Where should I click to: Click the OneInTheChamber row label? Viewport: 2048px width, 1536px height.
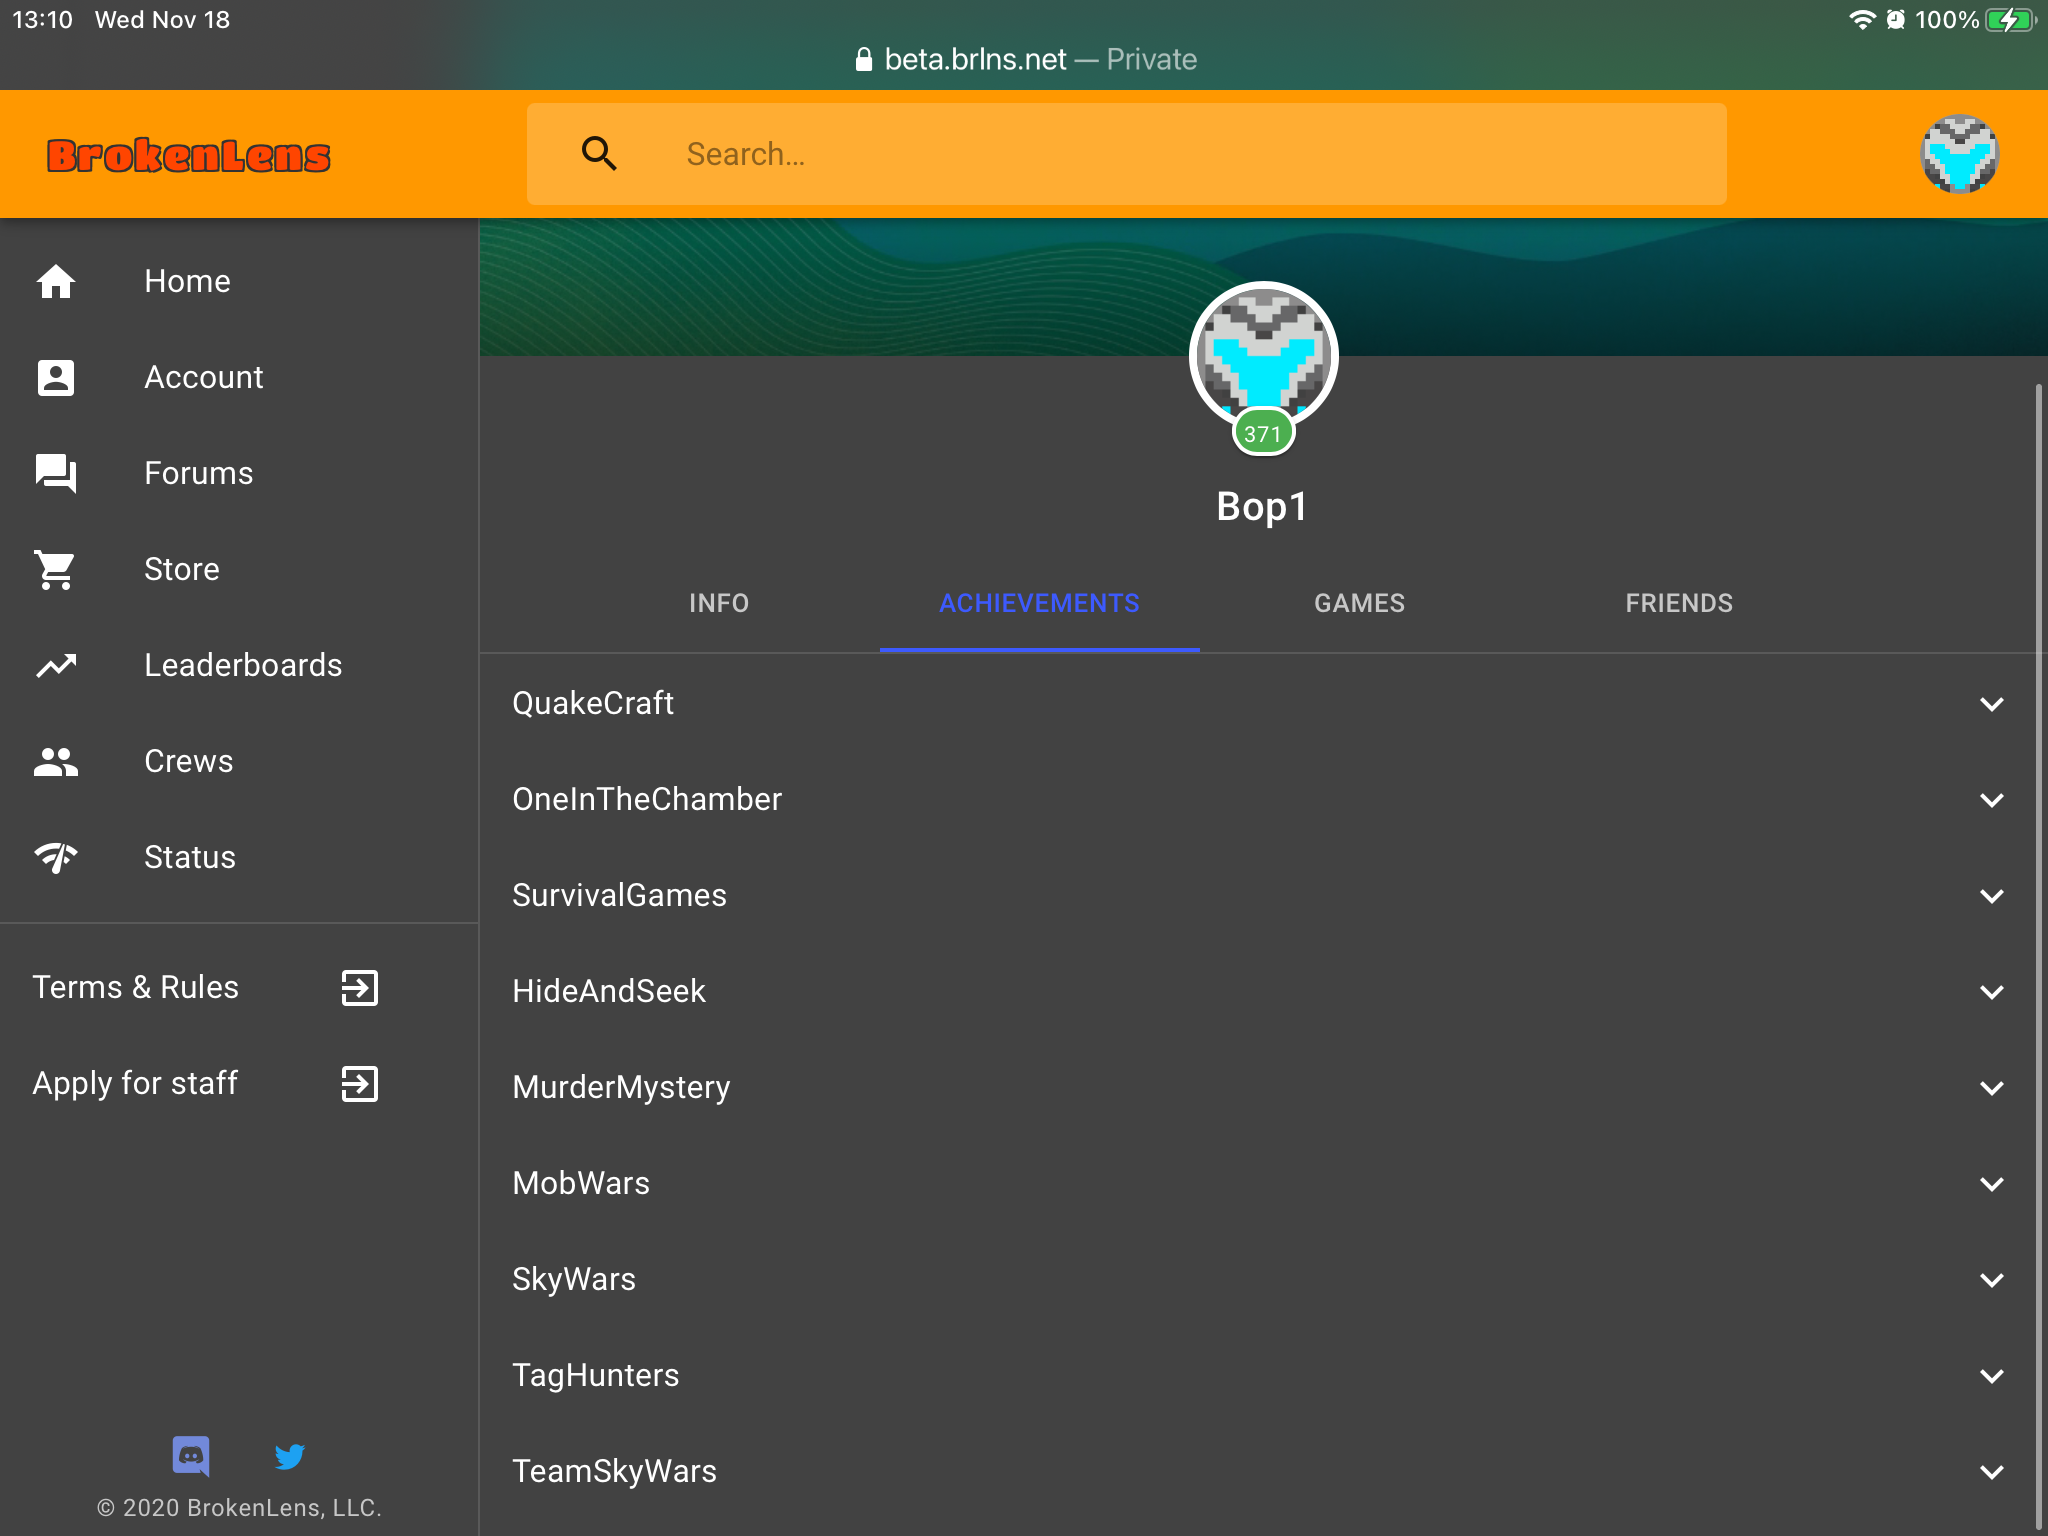[646, 799]
